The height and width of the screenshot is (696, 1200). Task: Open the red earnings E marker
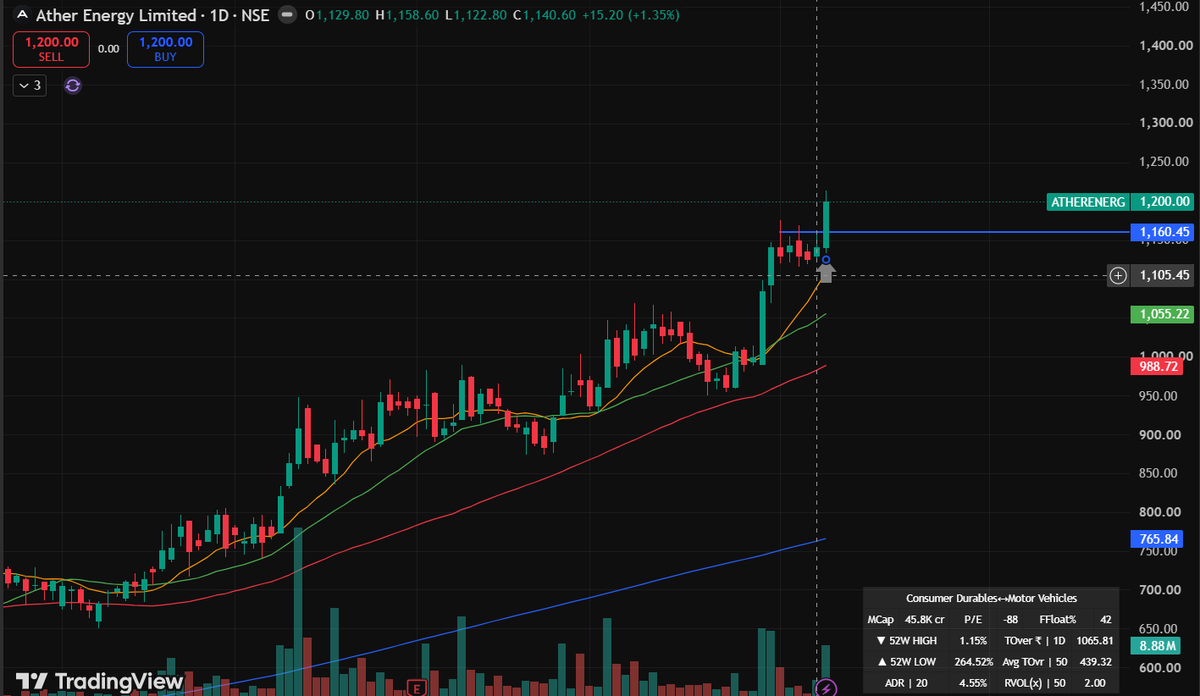[x=419, y=688]
